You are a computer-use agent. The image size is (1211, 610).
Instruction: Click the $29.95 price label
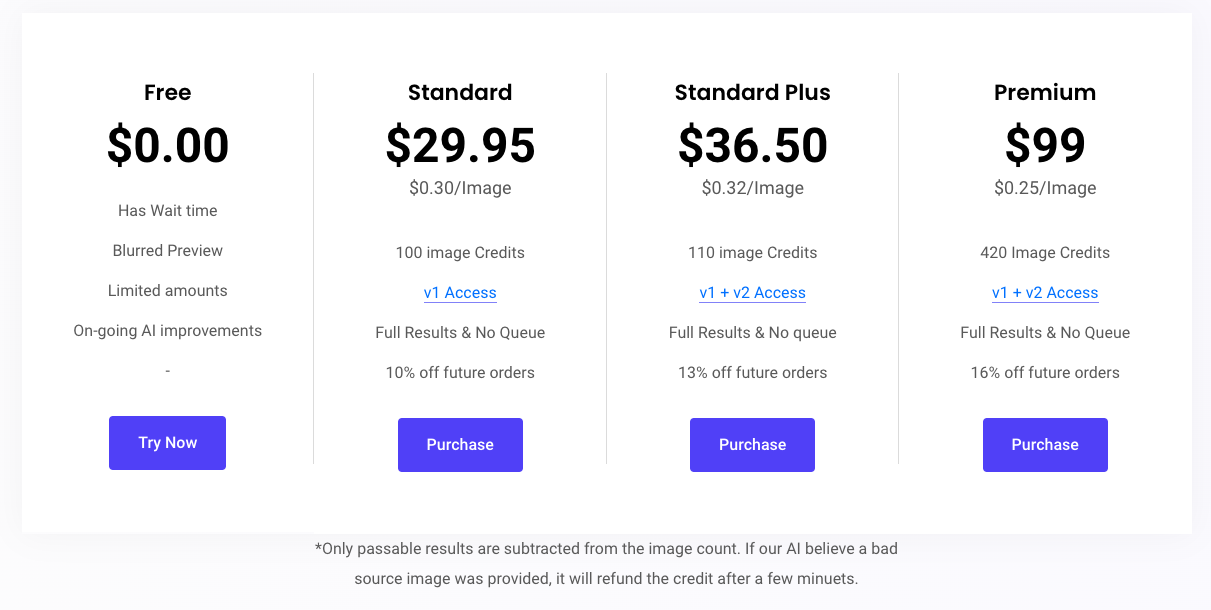coord(460,144)
